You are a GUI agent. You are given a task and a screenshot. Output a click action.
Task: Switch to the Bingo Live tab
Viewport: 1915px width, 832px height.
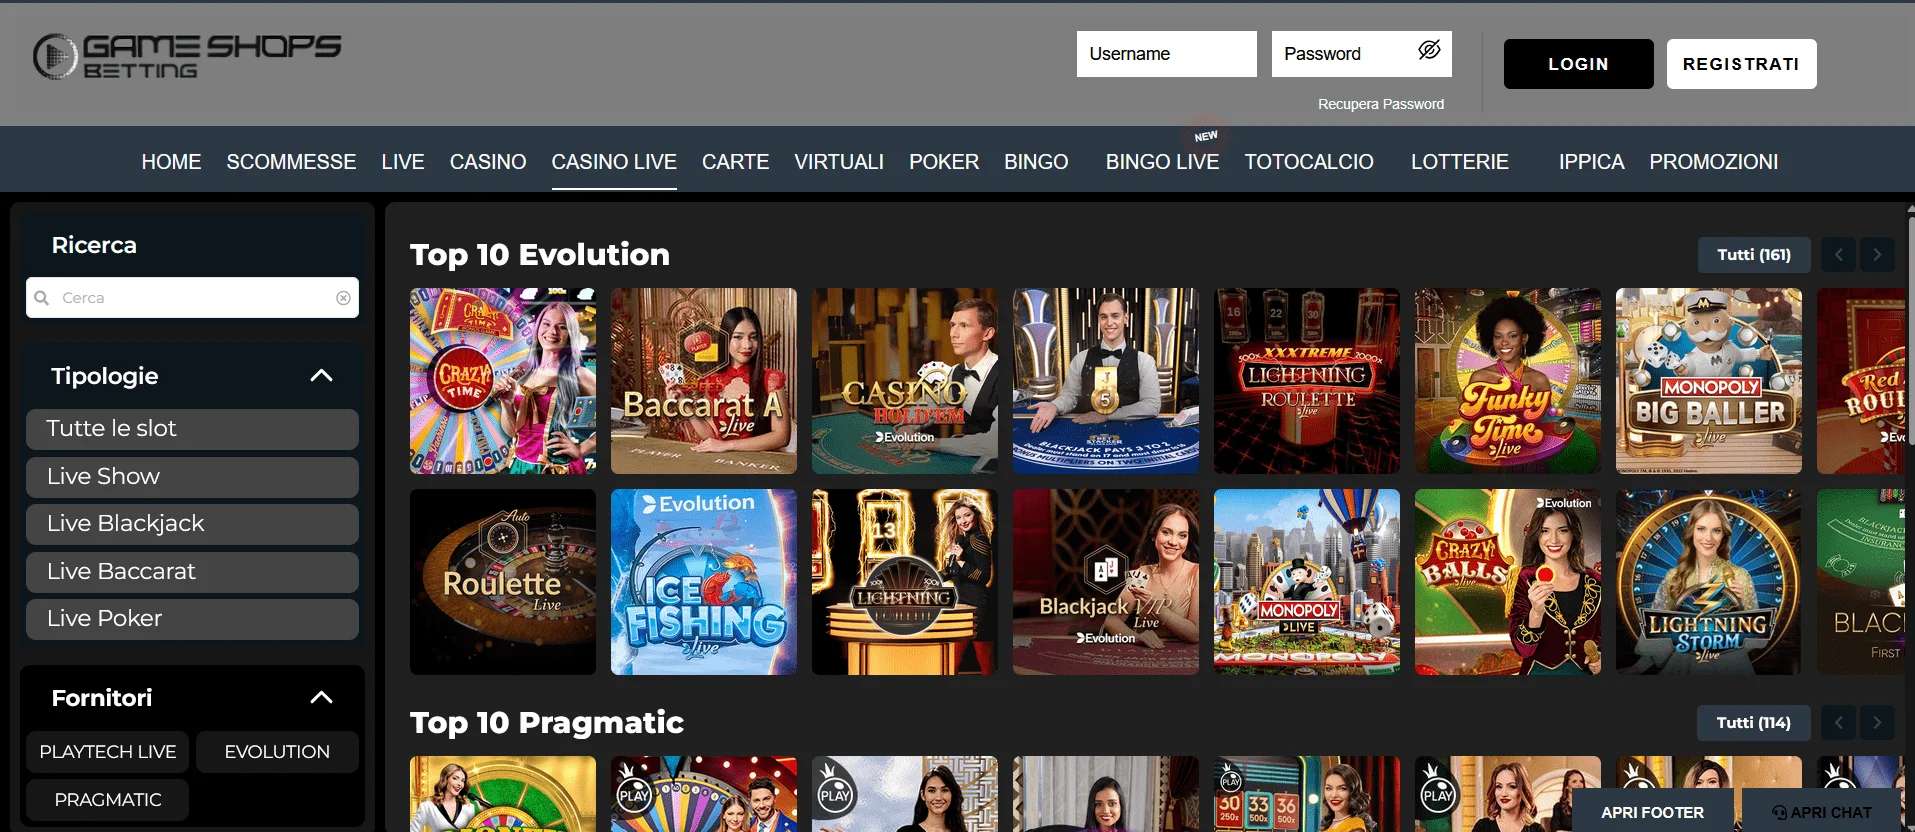click(1162, 162)
